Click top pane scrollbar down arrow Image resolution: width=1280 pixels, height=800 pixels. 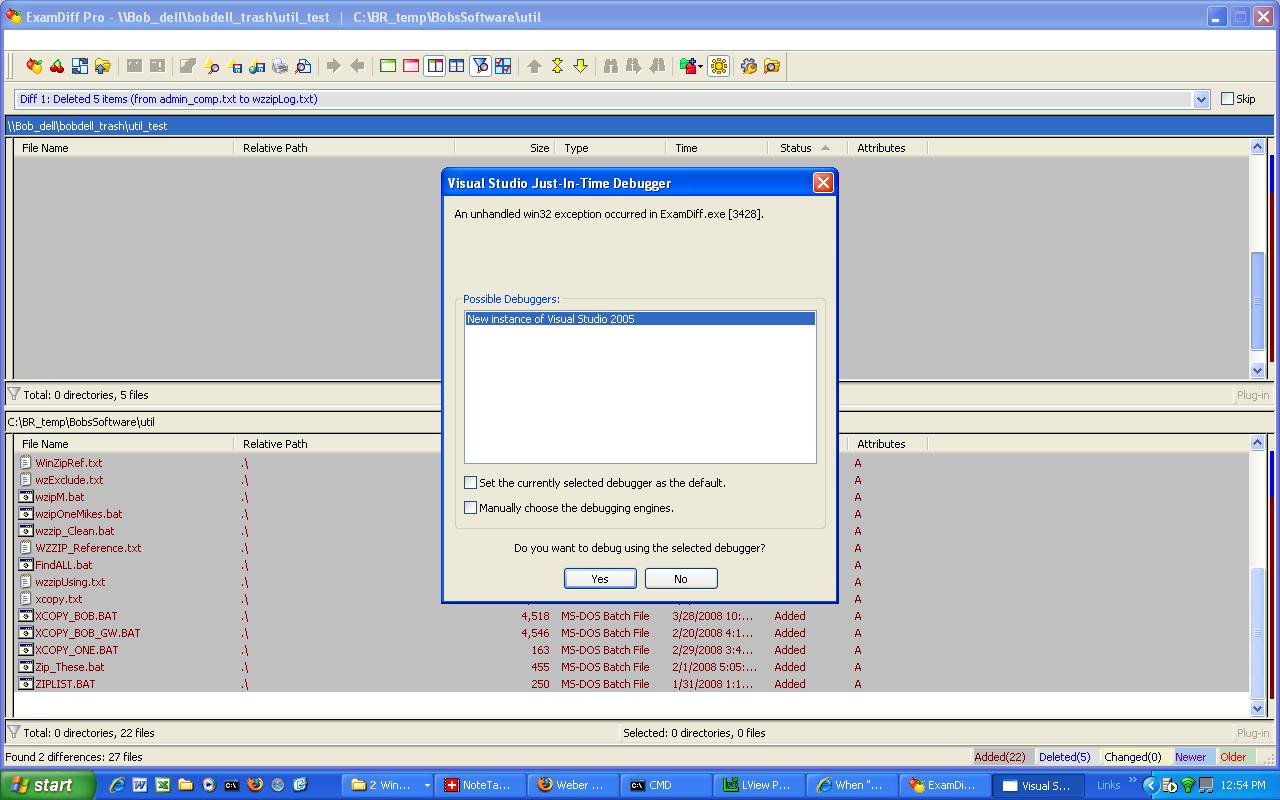coord(1257,370)
